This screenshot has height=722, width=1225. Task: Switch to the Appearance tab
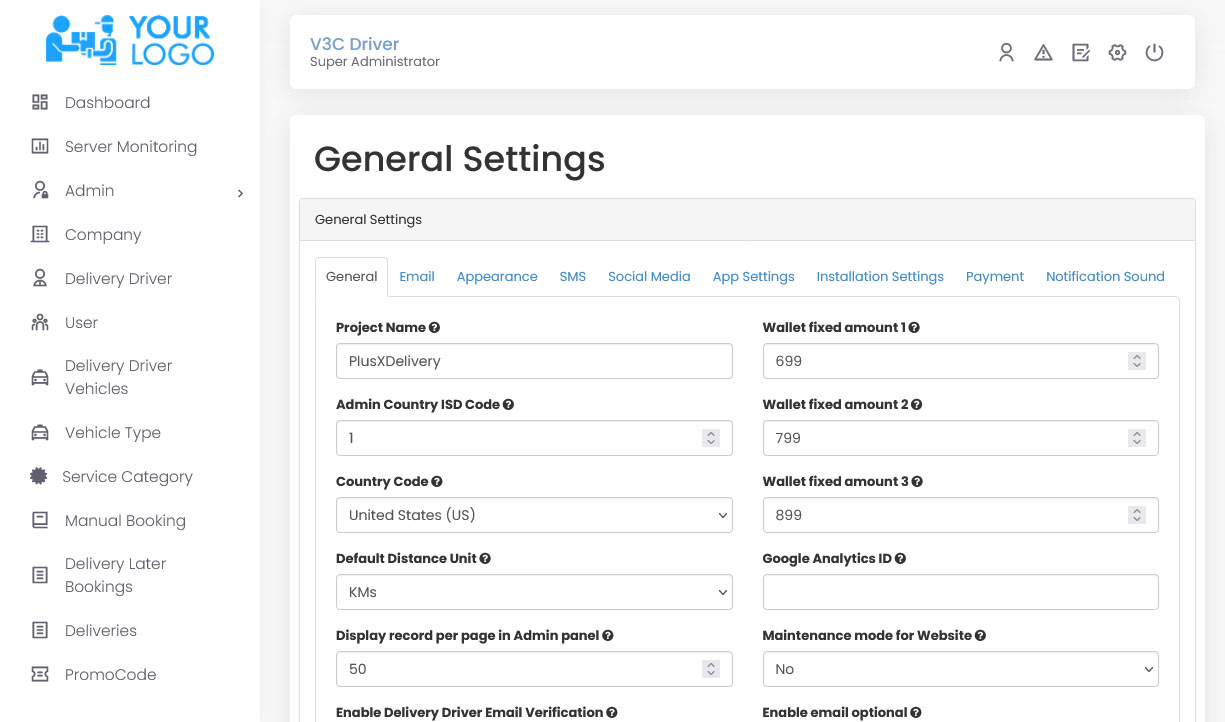[x=497, y=277]
